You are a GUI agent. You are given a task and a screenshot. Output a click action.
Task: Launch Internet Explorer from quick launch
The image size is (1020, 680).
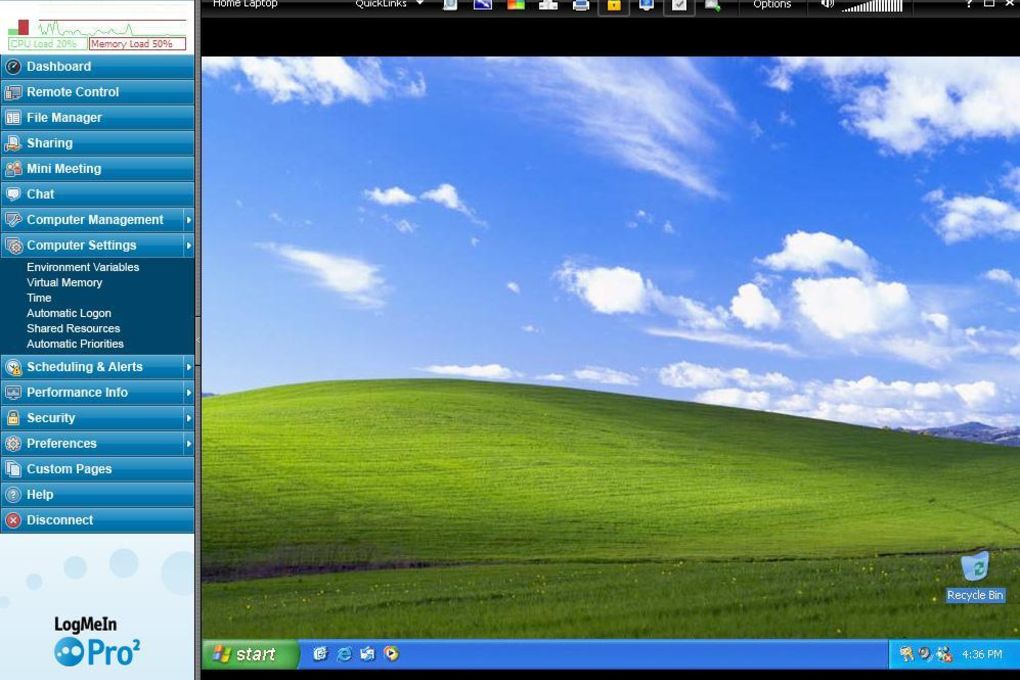pos(344,654)
